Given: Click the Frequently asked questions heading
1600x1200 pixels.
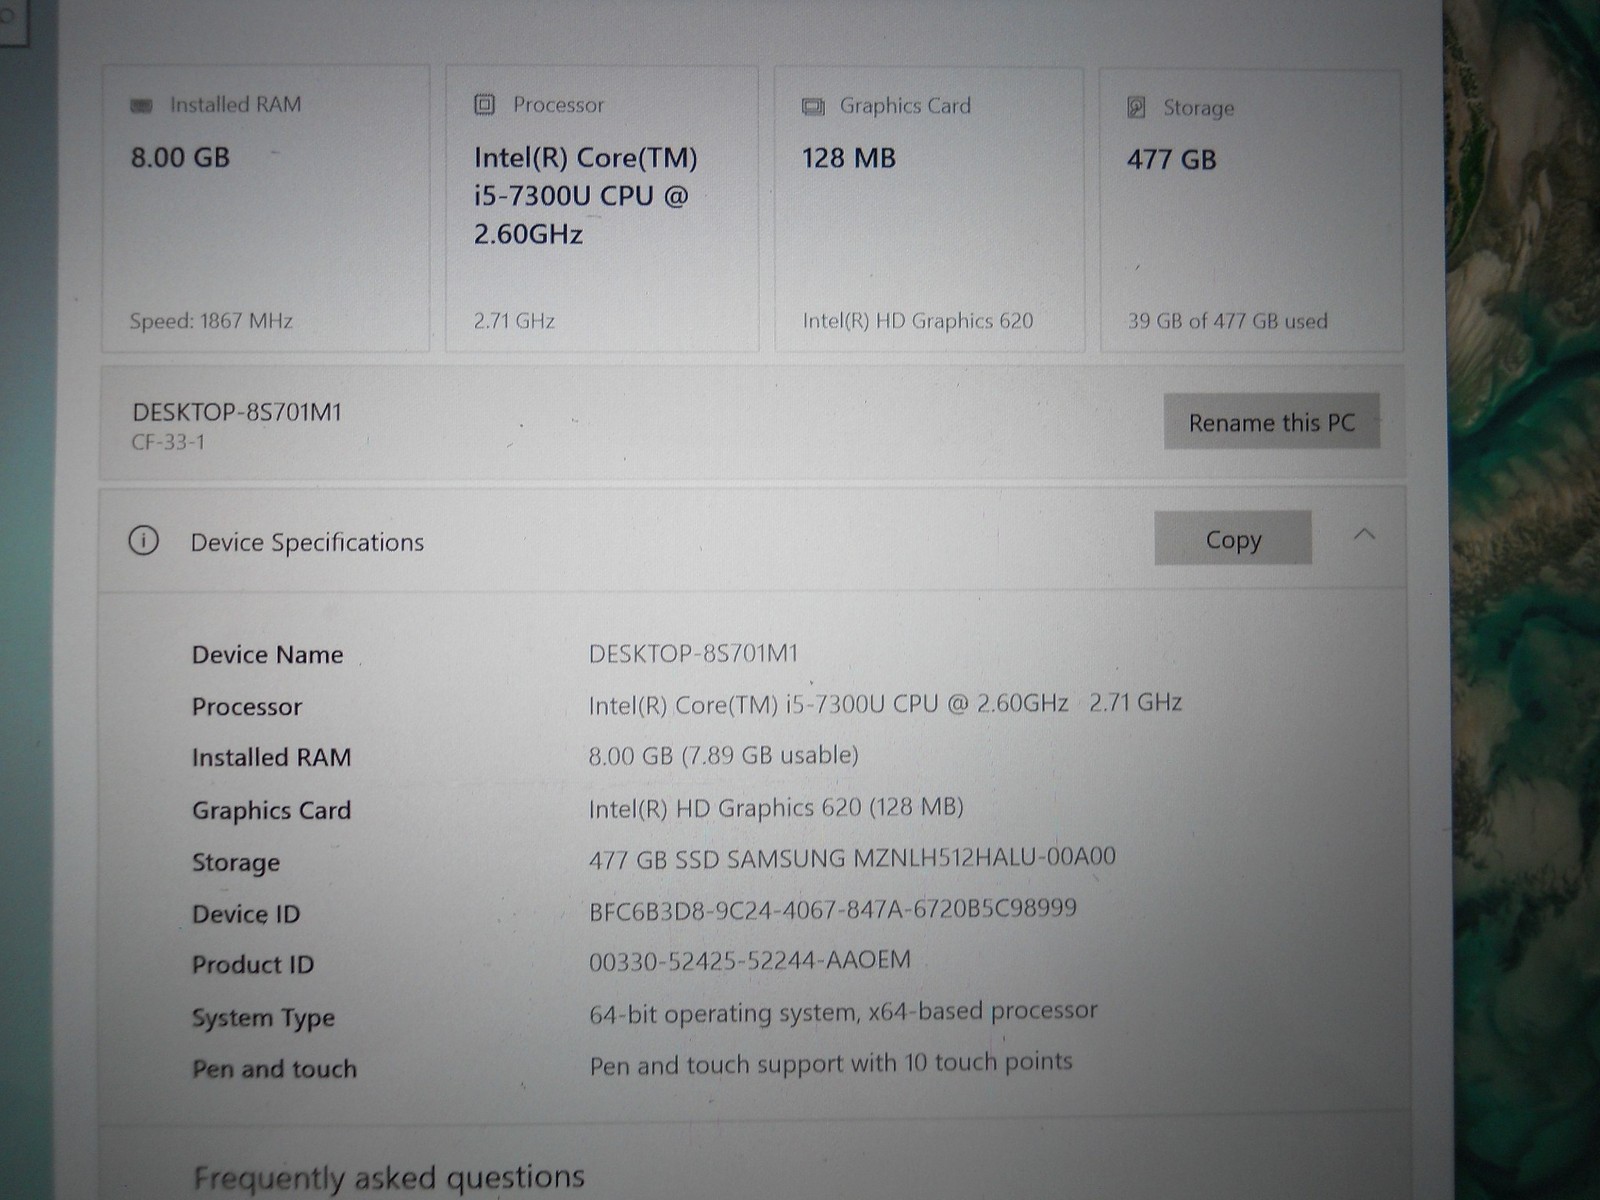Looking at the screenshot, I should (388, 1178).
